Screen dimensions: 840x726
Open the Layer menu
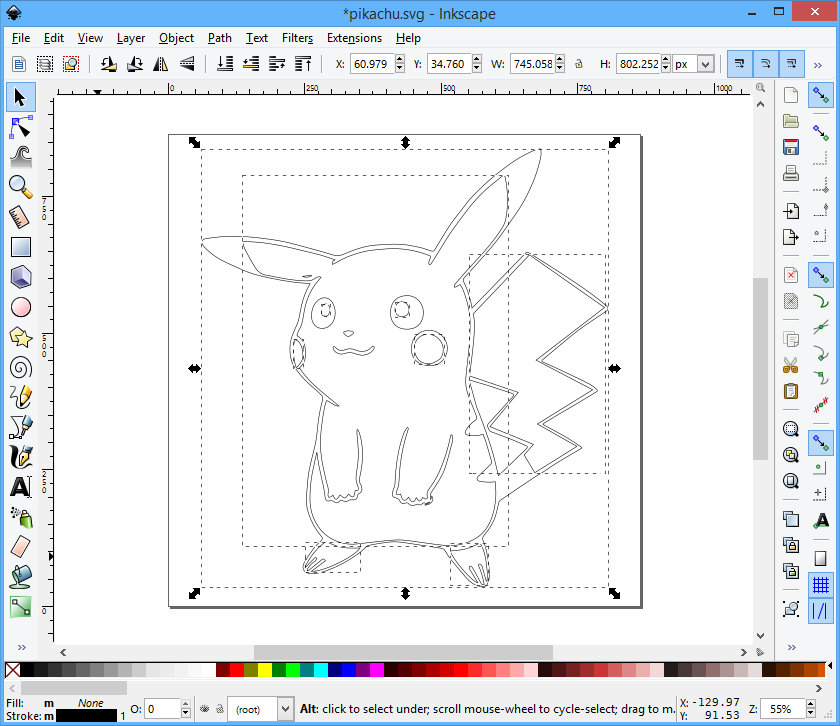(x=131, y=38)
